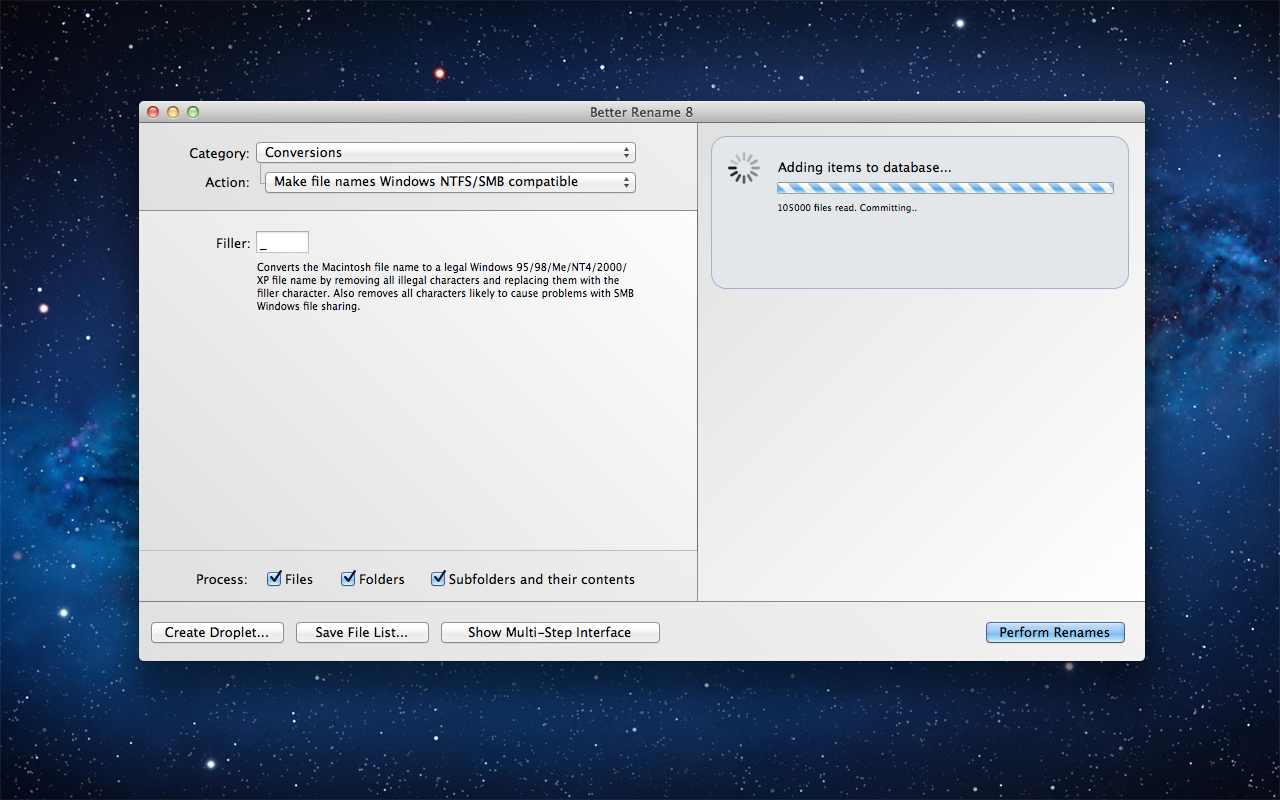Viewport: 1280px width, 800px height.
Task: Toggle Subfolders and their contents checkbox
Action: 438,579
